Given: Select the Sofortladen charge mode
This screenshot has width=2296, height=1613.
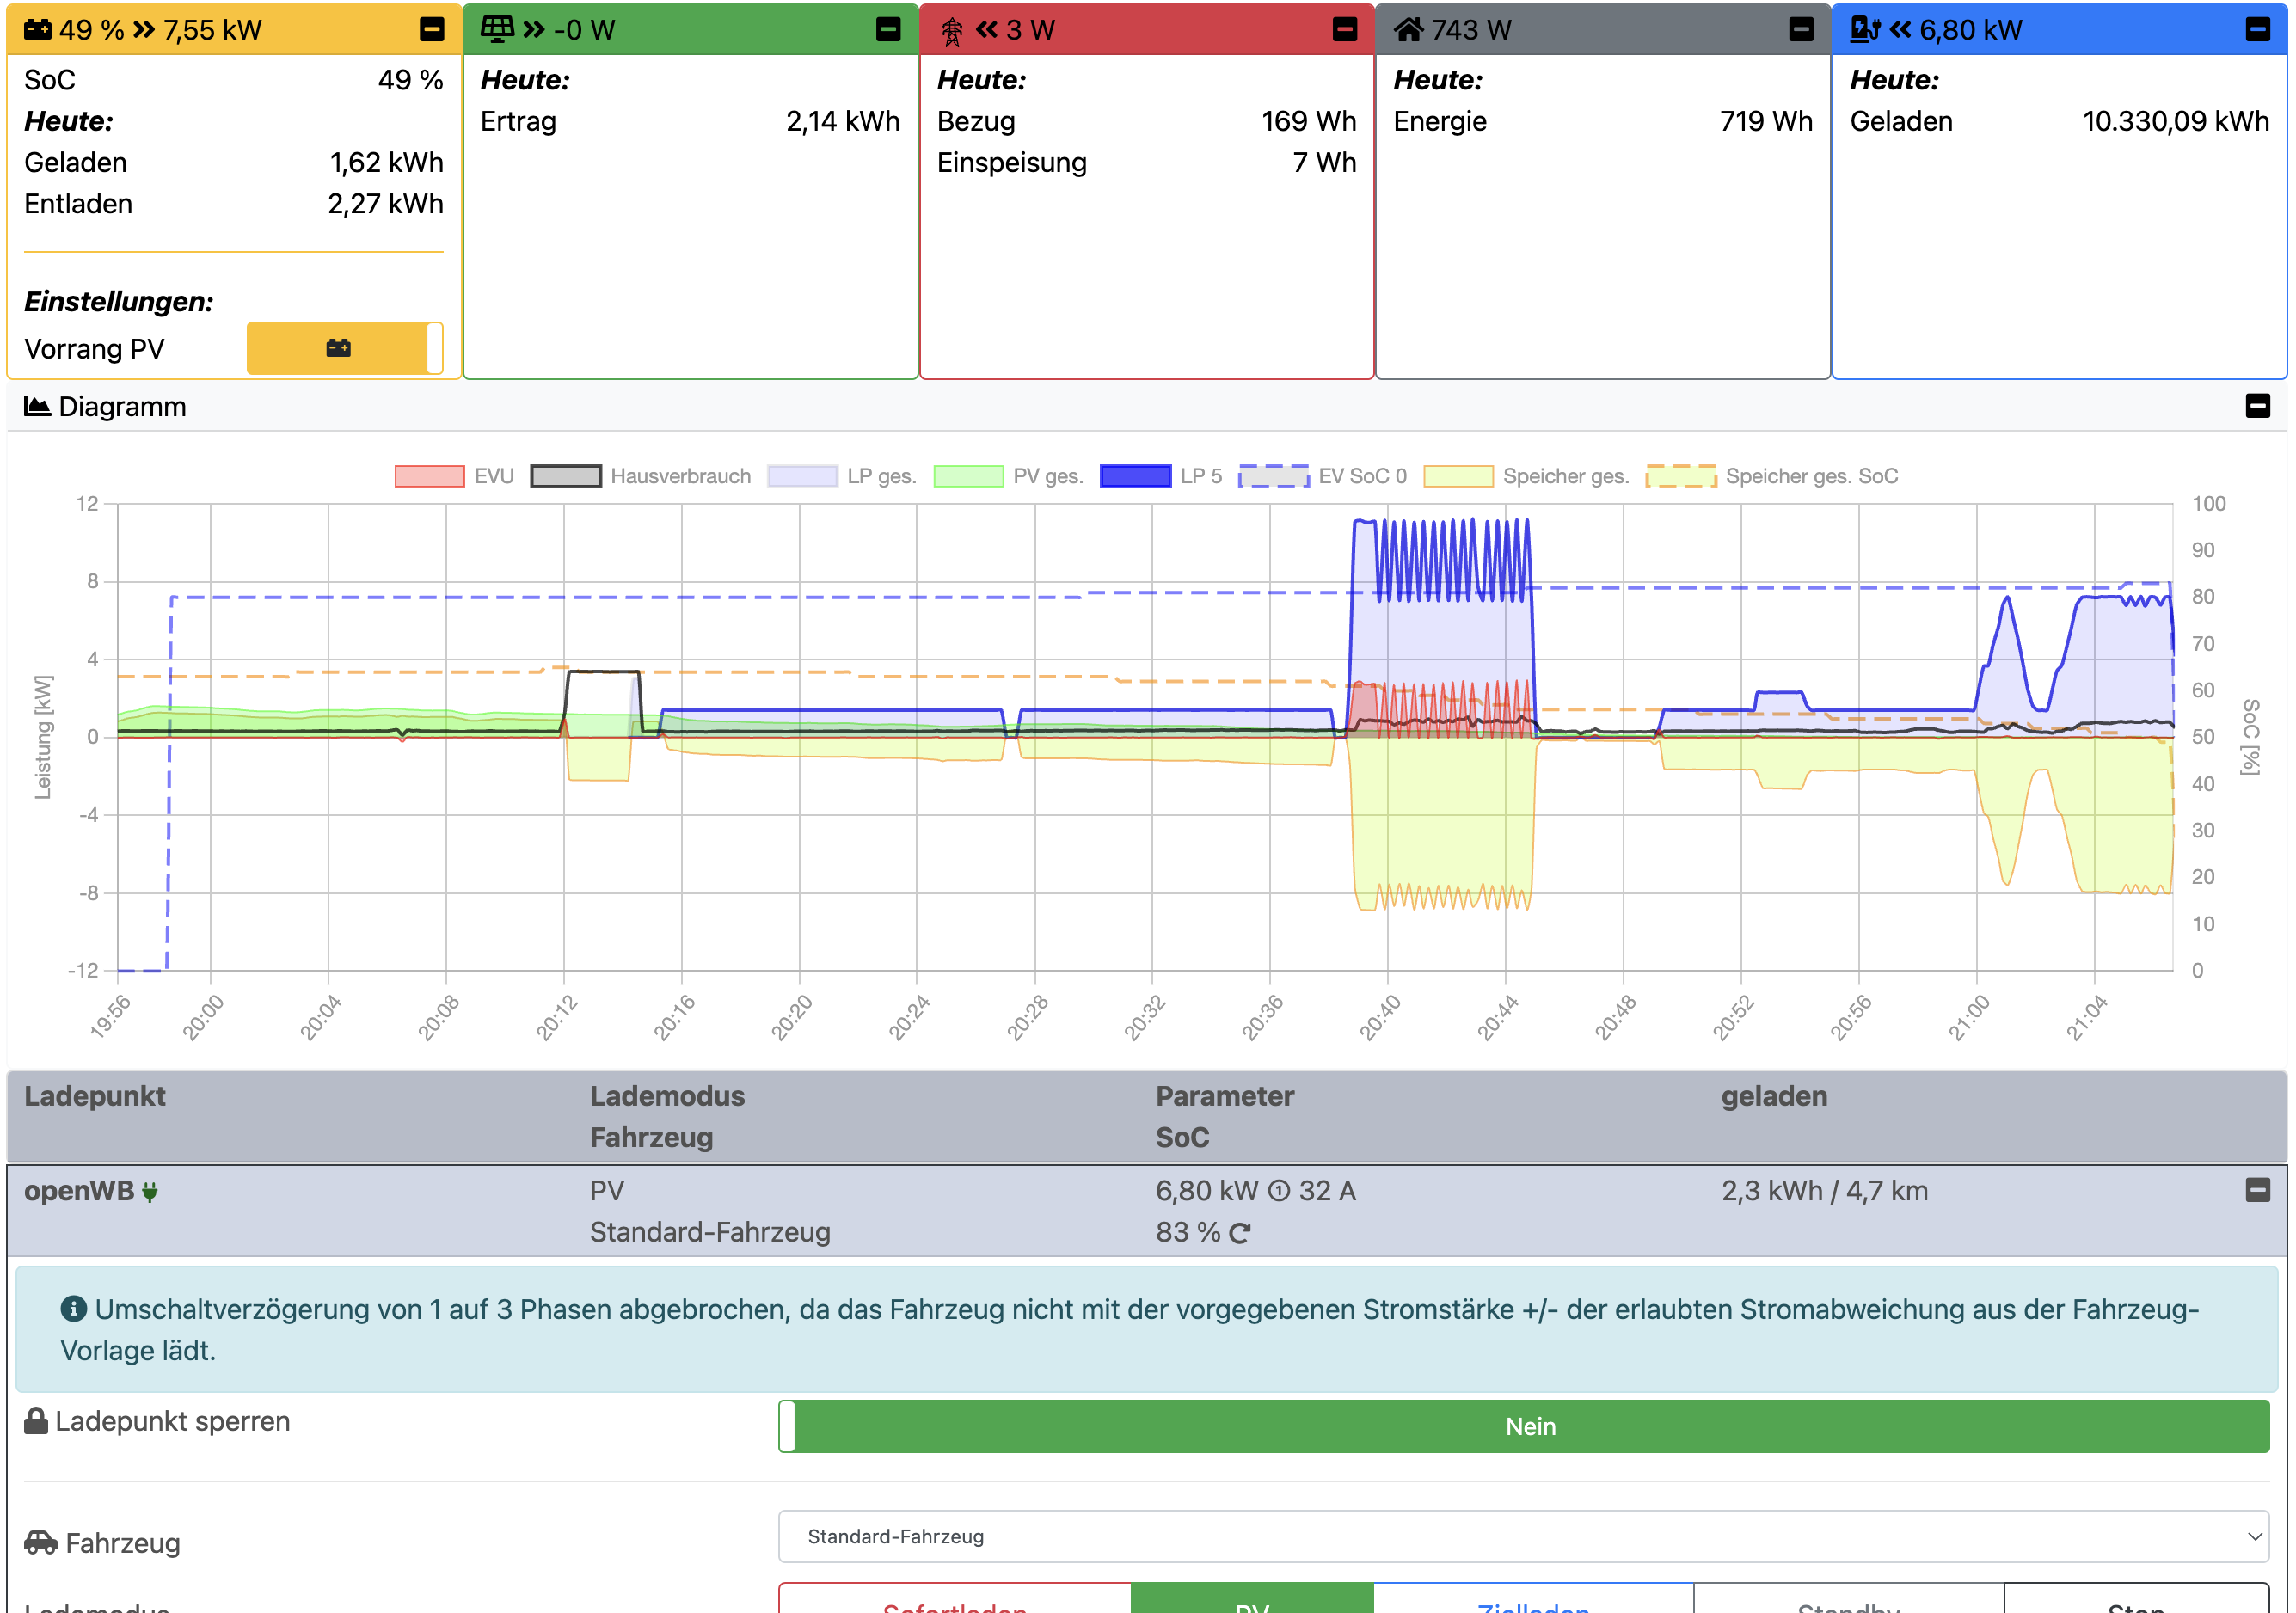Looking at the screenshot, I should click(954, 1602).
